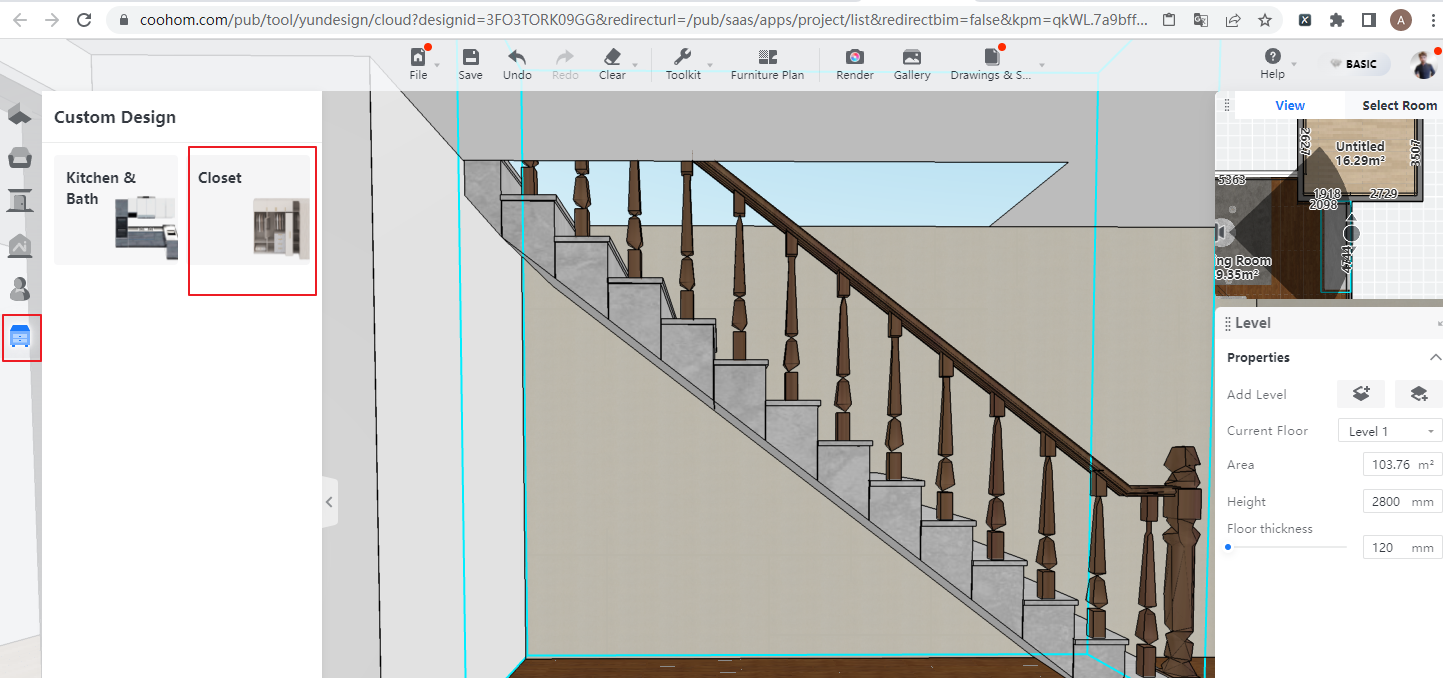Open the Kitchen & Bath category
The width and height of the screenshot is (1443, 678).
click(x=116, y=209)
